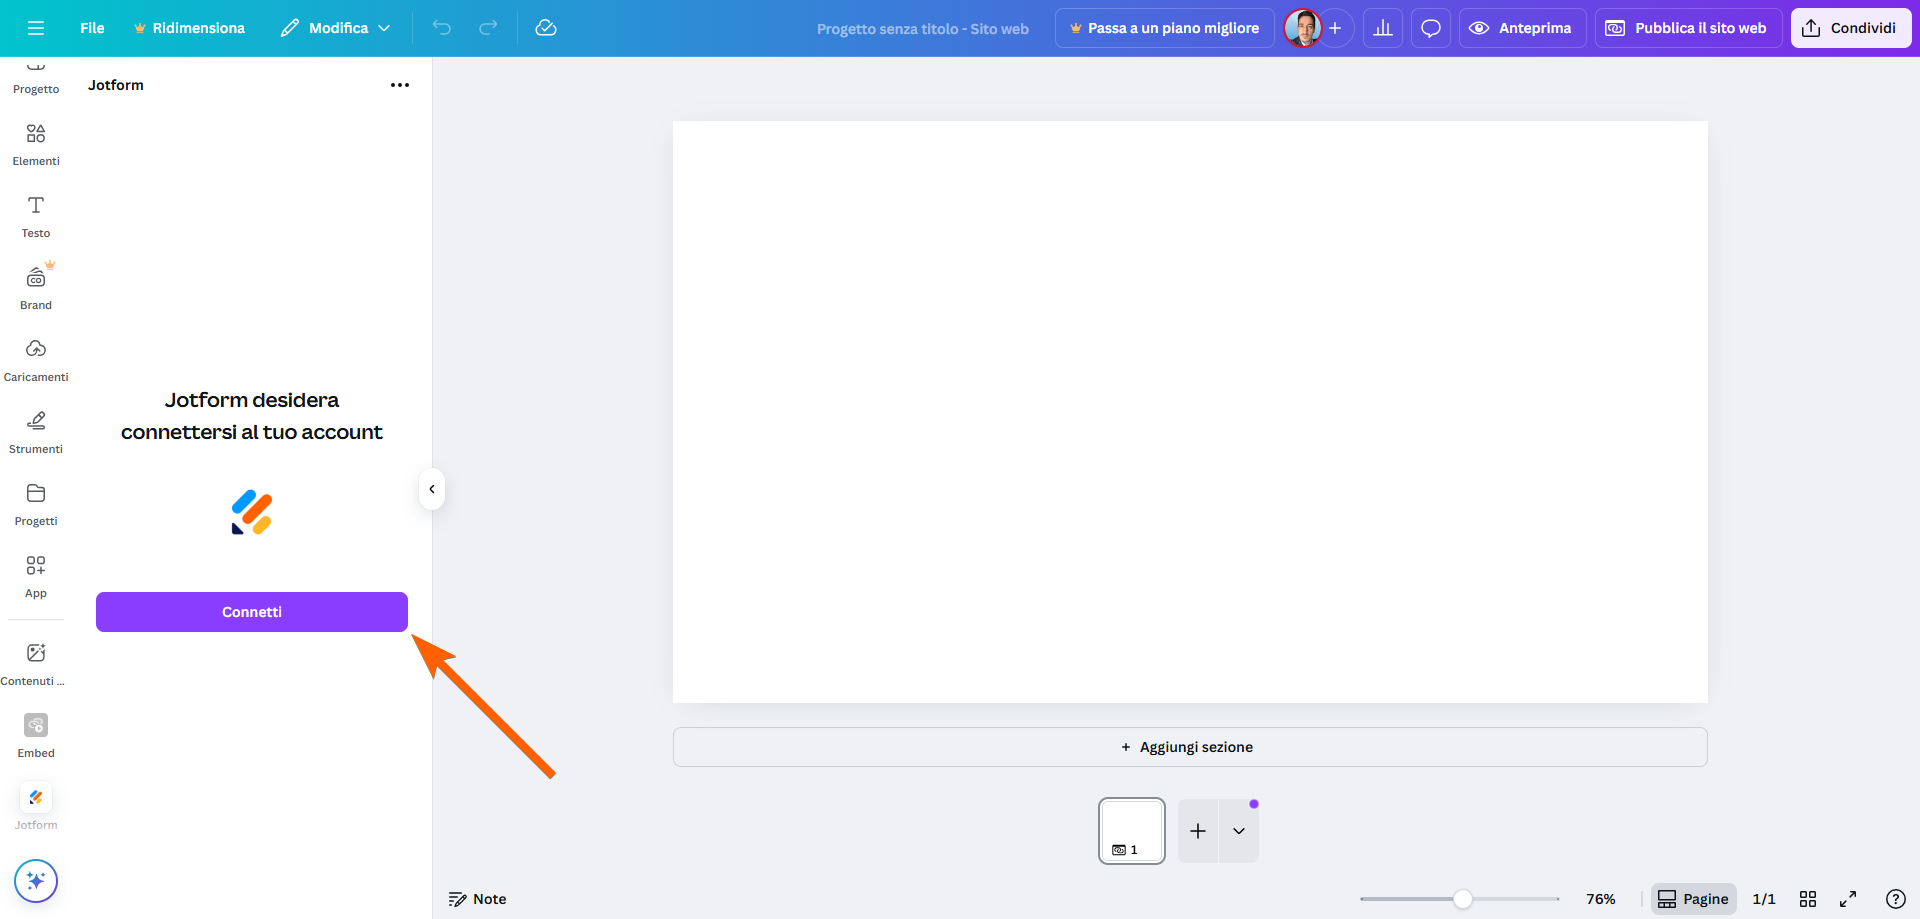Add a new page with plus
This screenshot has width=1920, height=919.
pos(1198,831)
